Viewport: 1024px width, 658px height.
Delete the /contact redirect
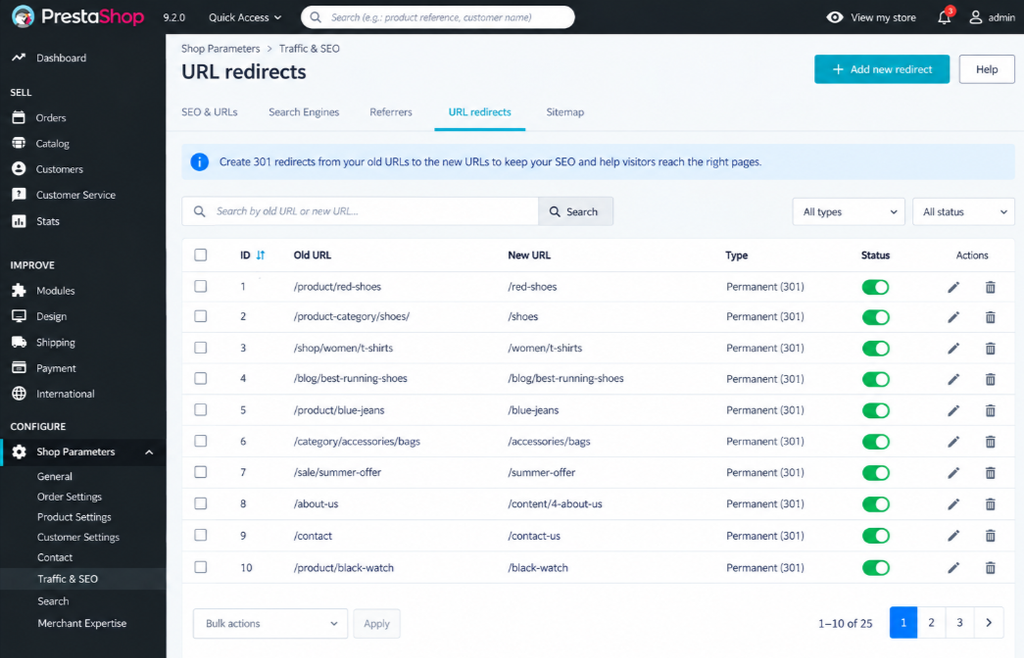(990, 536)
